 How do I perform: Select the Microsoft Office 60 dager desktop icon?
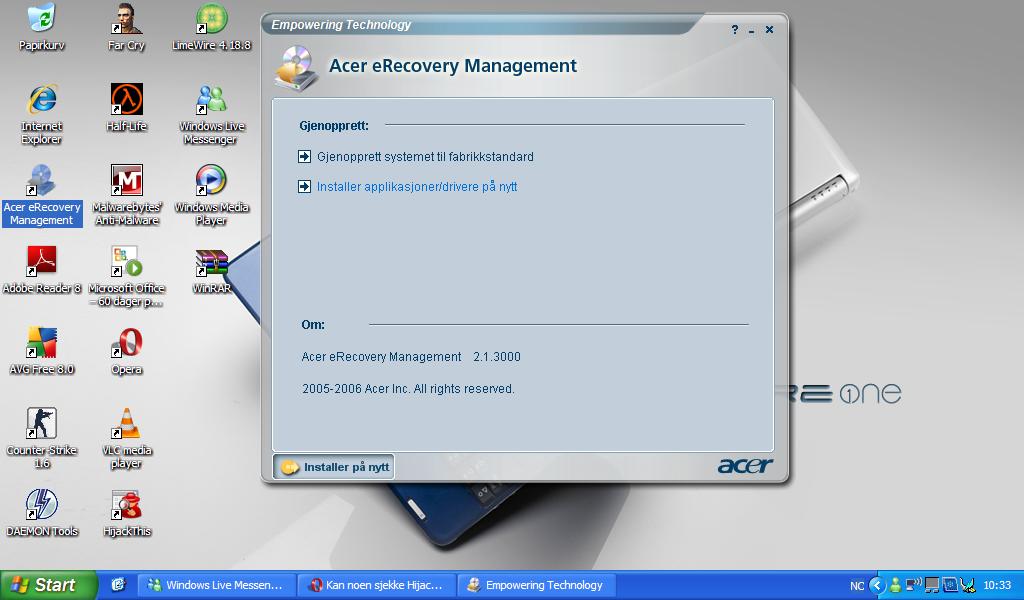(126, 276)
